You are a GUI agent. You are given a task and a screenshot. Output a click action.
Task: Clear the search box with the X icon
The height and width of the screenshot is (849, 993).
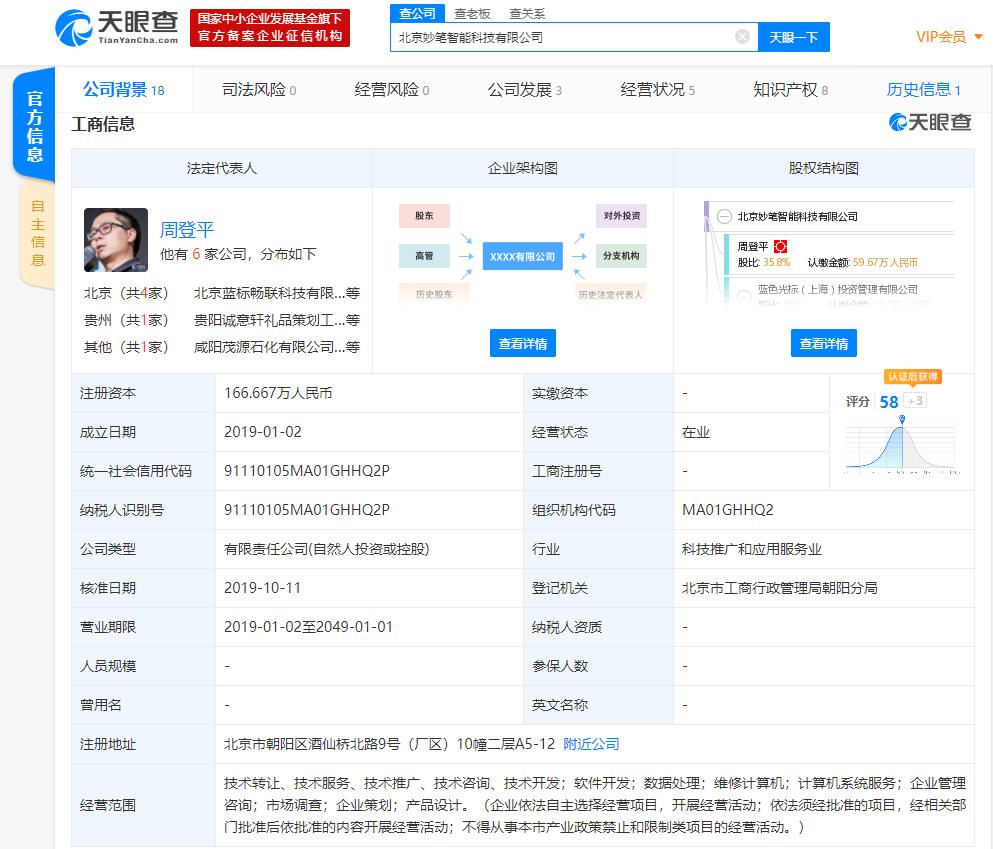click(742, 37)
